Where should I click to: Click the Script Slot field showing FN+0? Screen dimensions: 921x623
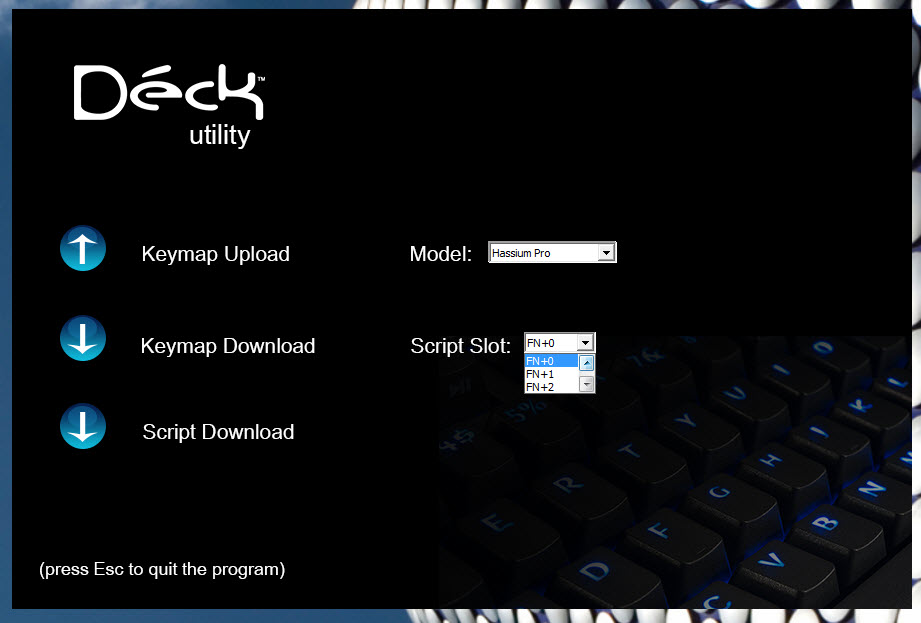[x=560, y=343]
